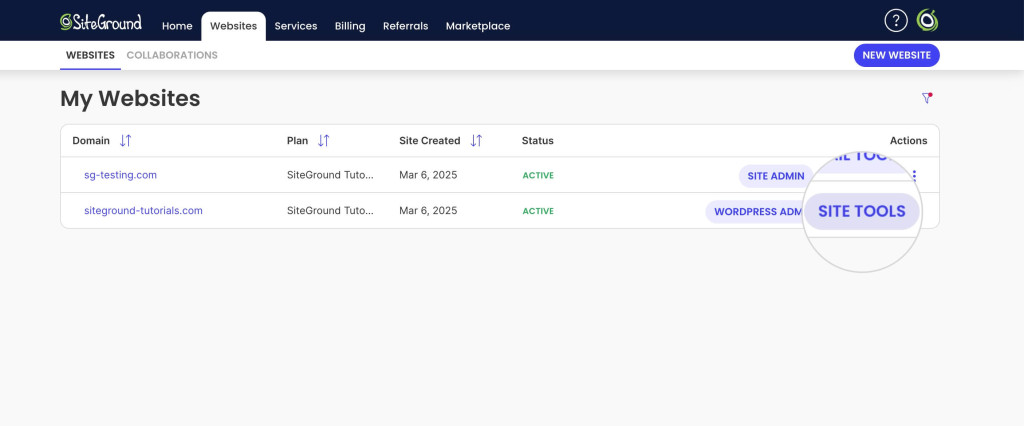Click the Site Created column header

coord(430,140)
